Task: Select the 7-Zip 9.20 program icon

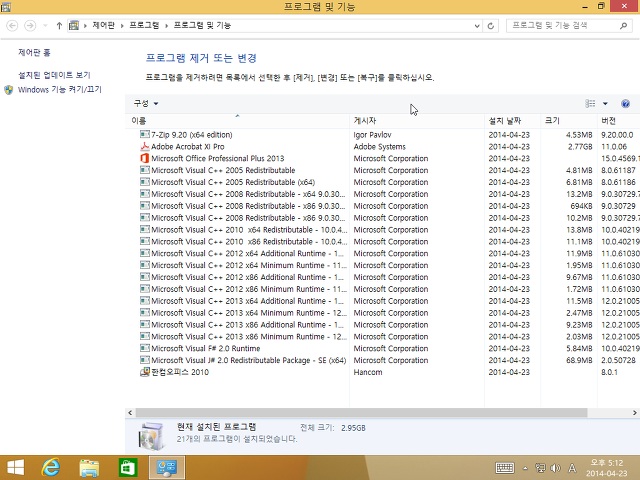Action: [x=144, y=134]
